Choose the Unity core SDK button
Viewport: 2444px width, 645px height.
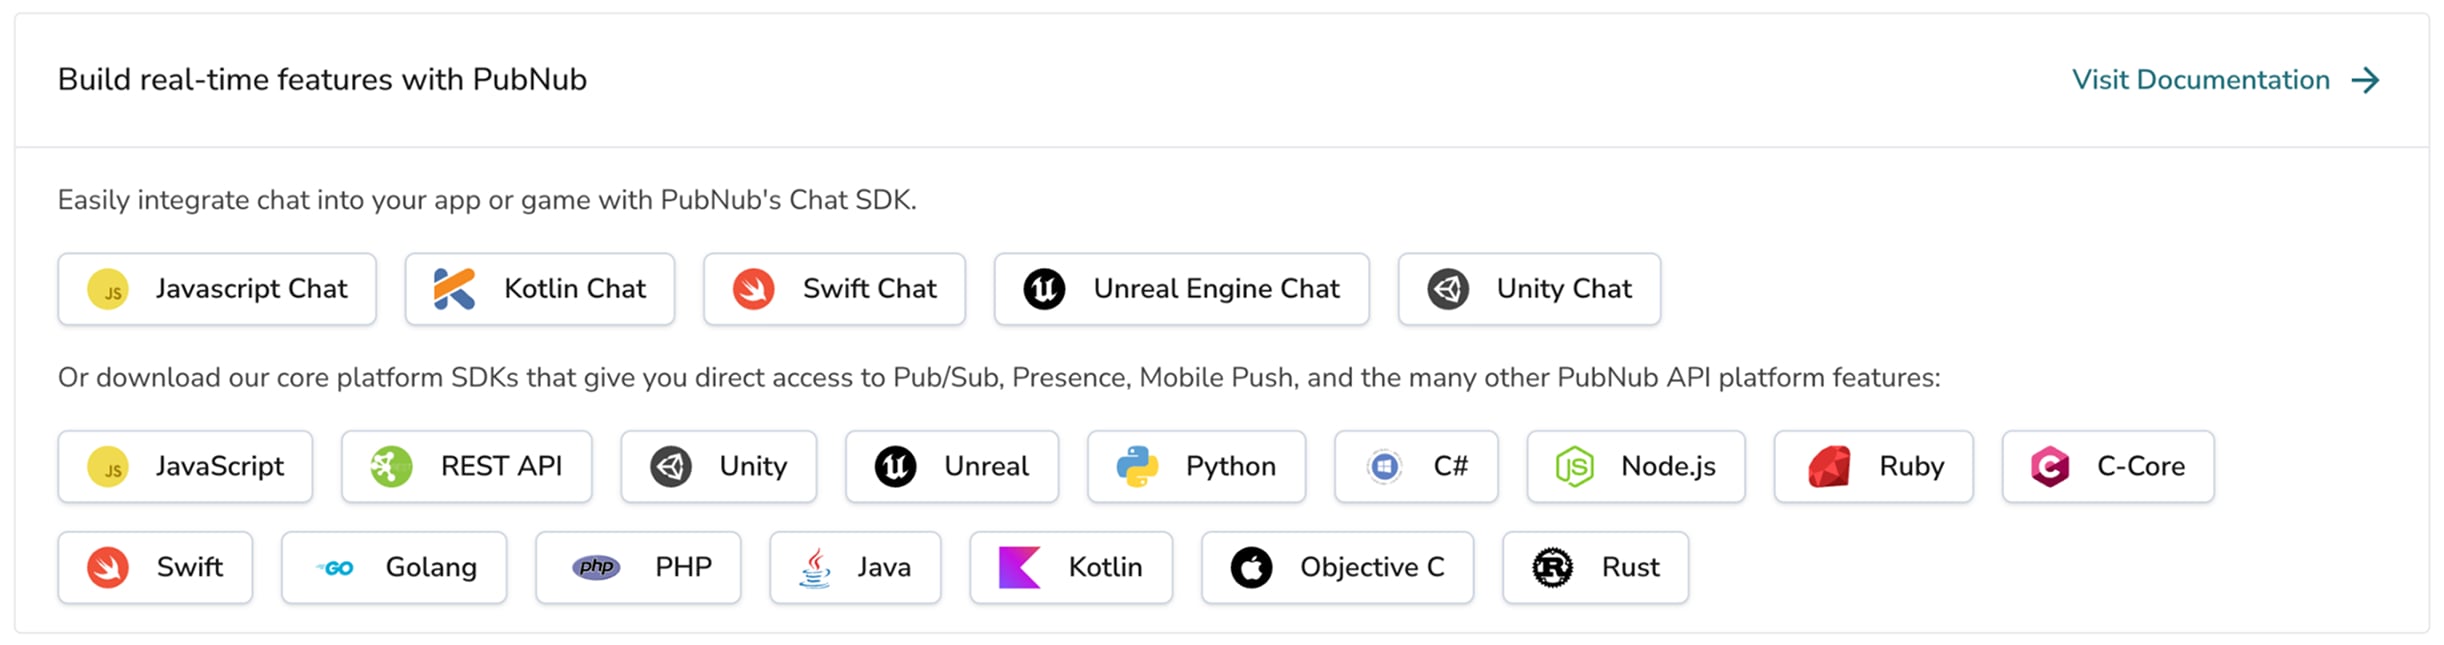[x=718, y=467]
